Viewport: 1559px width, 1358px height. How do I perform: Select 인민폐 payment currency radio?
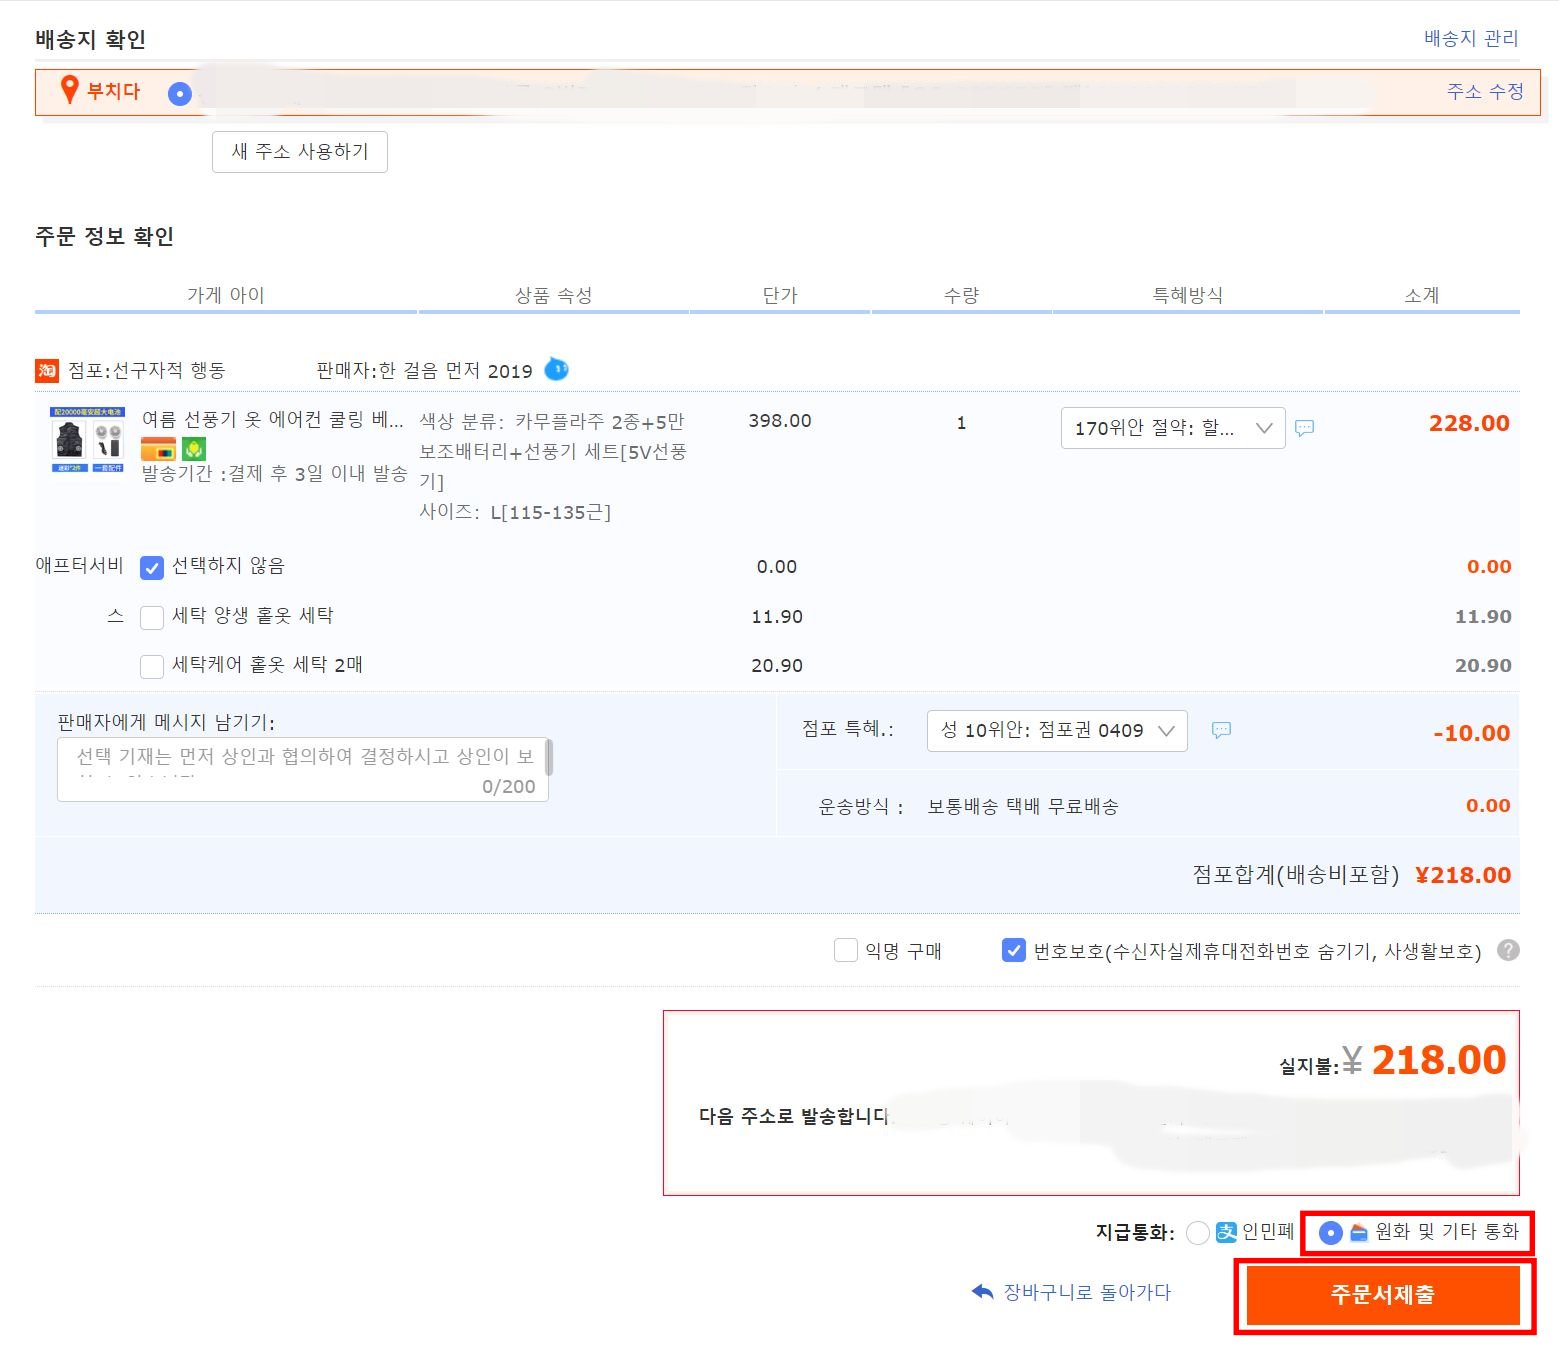tap(1197, 1233)
